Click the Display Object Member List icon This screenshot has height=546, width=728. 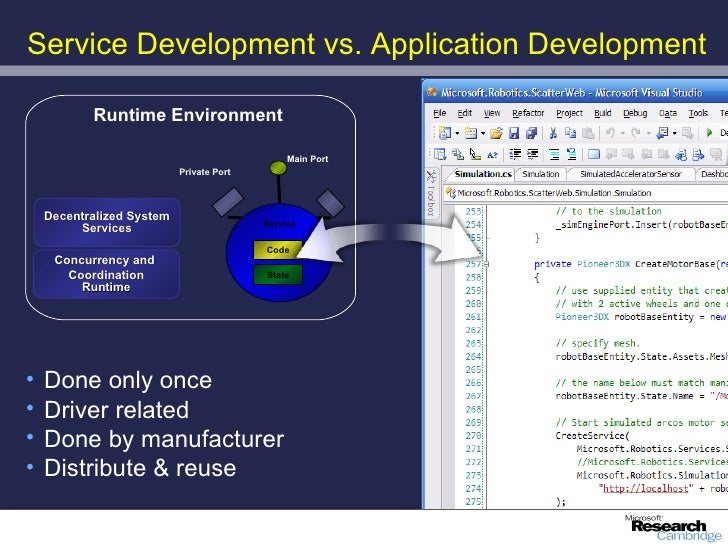(x=440, y=154)
